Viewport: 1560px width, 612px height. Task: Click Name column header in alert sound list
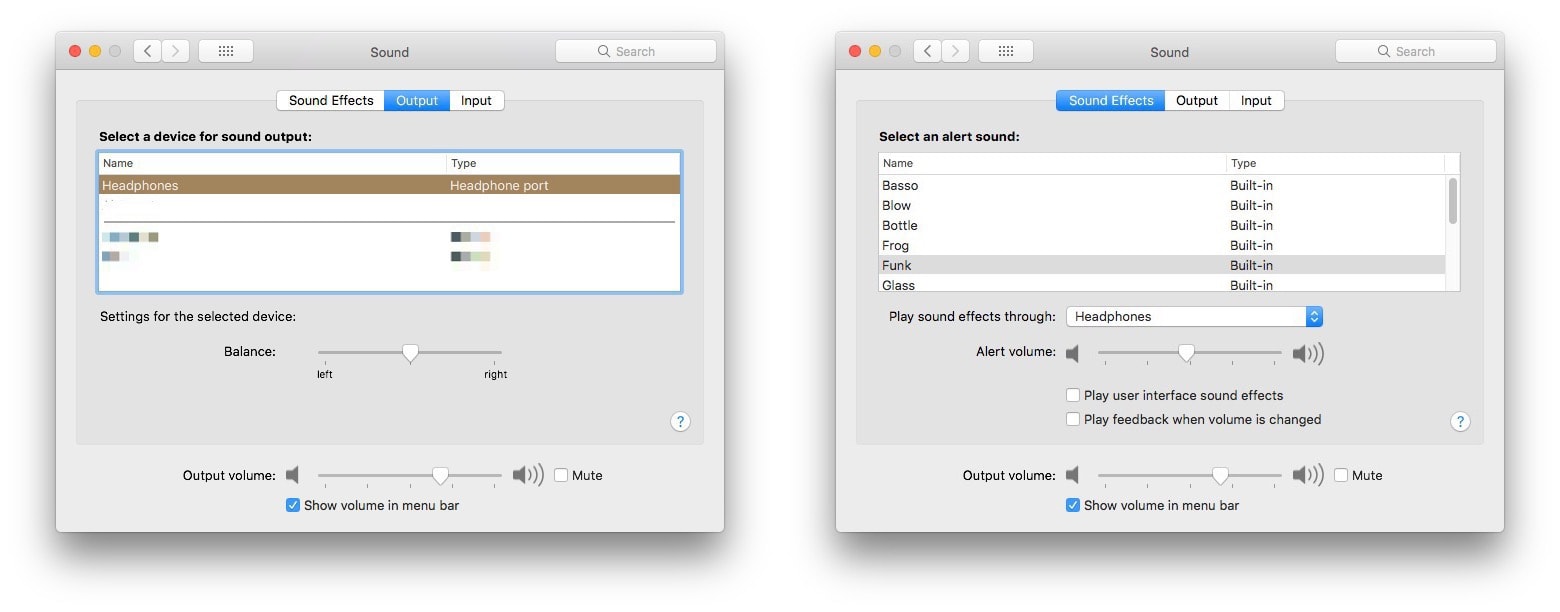1052,163
